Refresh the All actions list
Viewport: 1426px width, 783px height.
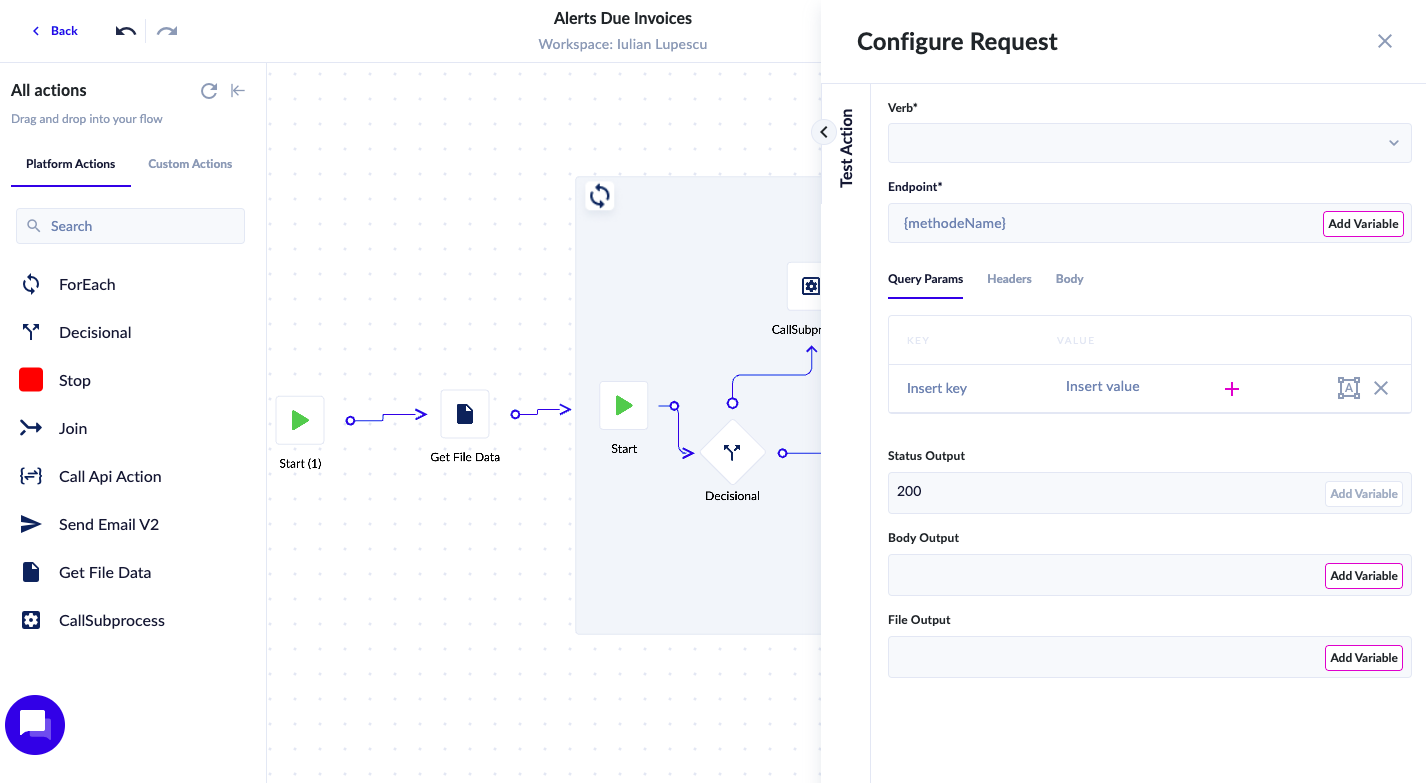pos(209,91)
